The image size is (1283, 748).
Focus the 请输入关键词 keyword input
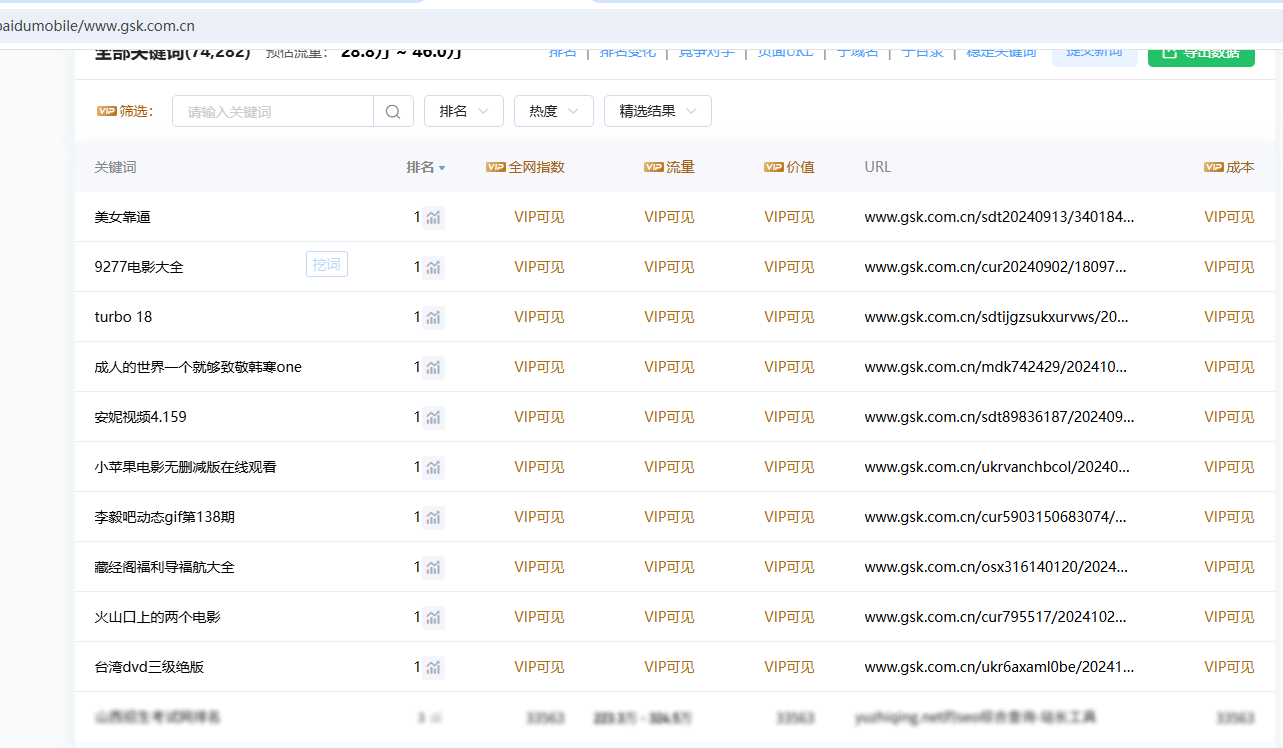click(273, 111)
